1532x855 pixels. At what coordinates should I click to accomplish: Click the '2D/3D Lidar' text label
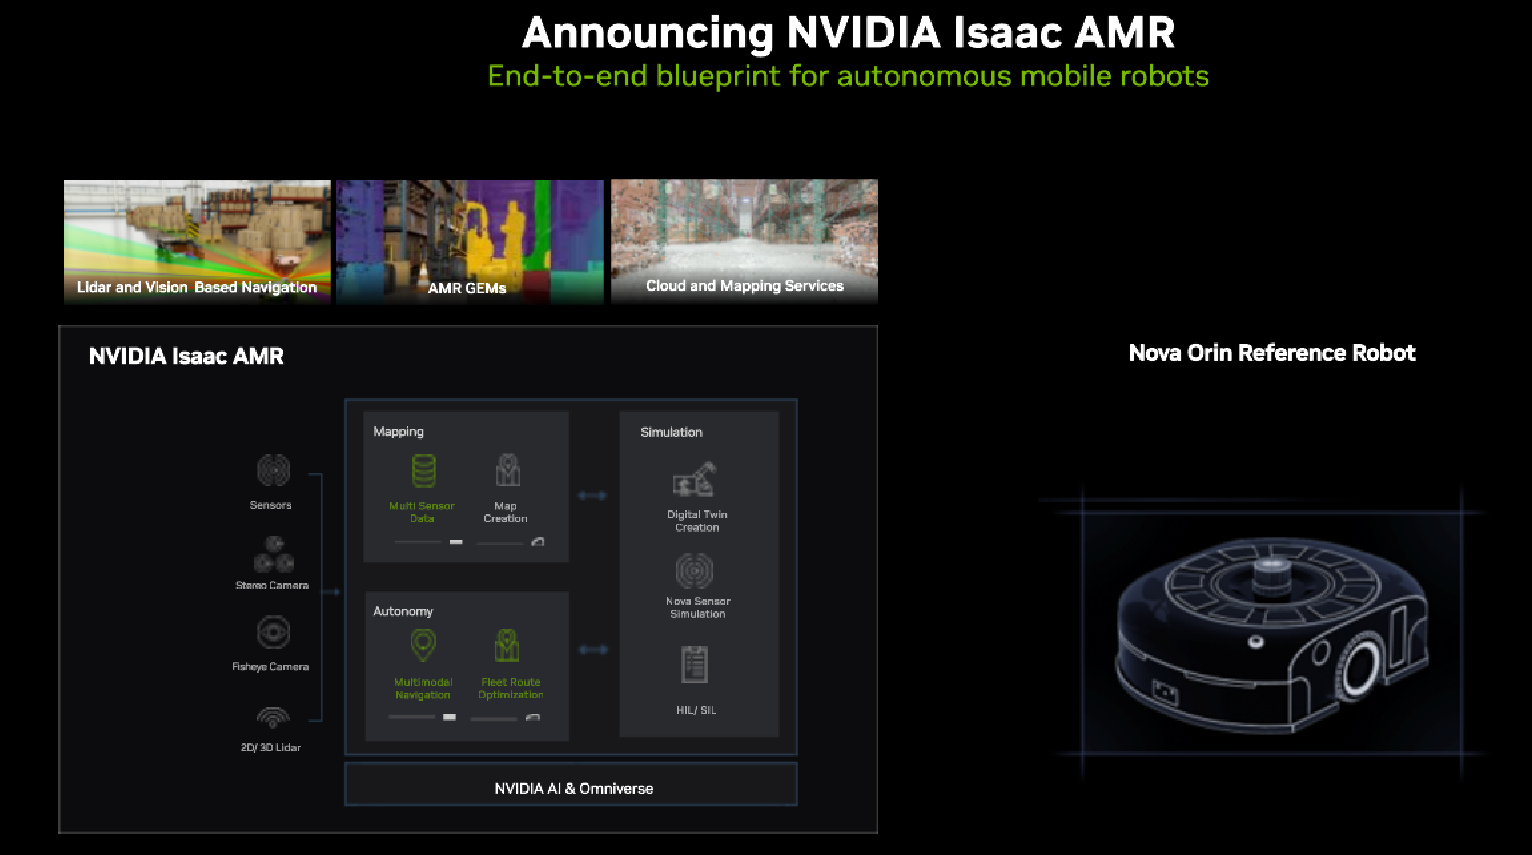pyautogui.click(x=271, y=747)
